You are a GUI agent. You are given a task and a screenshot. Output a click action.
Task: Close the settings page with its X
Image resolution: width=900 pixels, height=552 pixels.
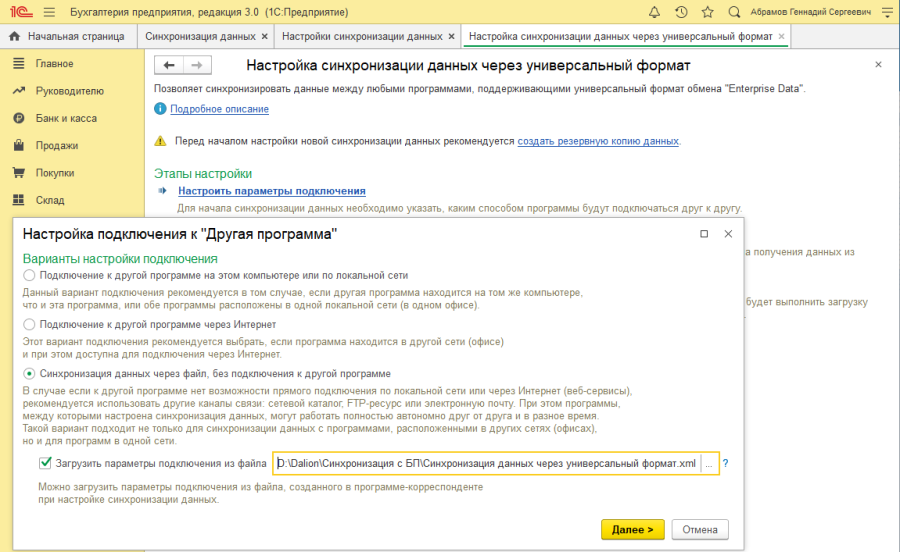(x=878, y=65)
